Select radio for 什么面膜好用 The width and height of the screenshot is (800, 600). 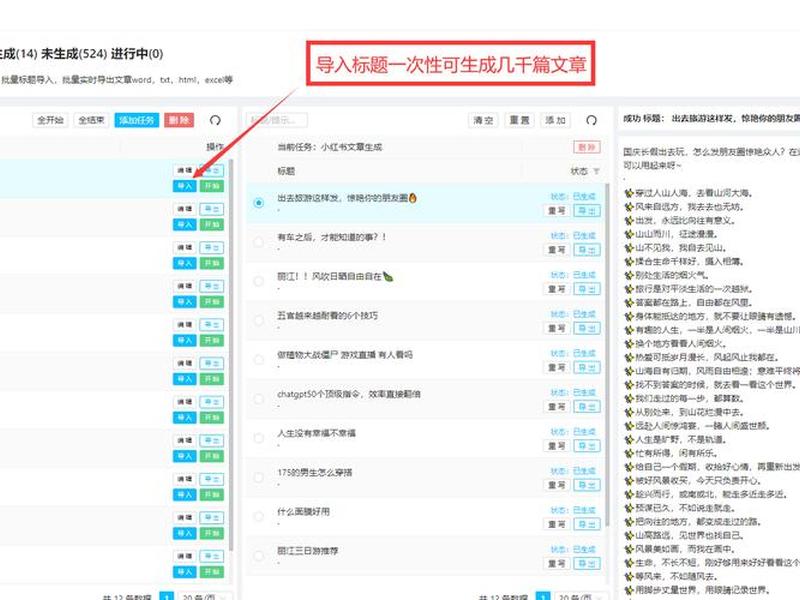pos(259,516)
